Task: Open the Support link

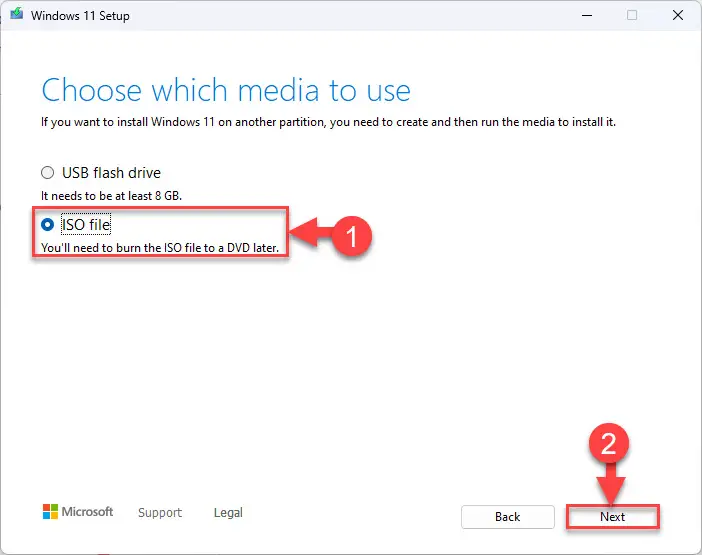Action: [x=160, y=512]
